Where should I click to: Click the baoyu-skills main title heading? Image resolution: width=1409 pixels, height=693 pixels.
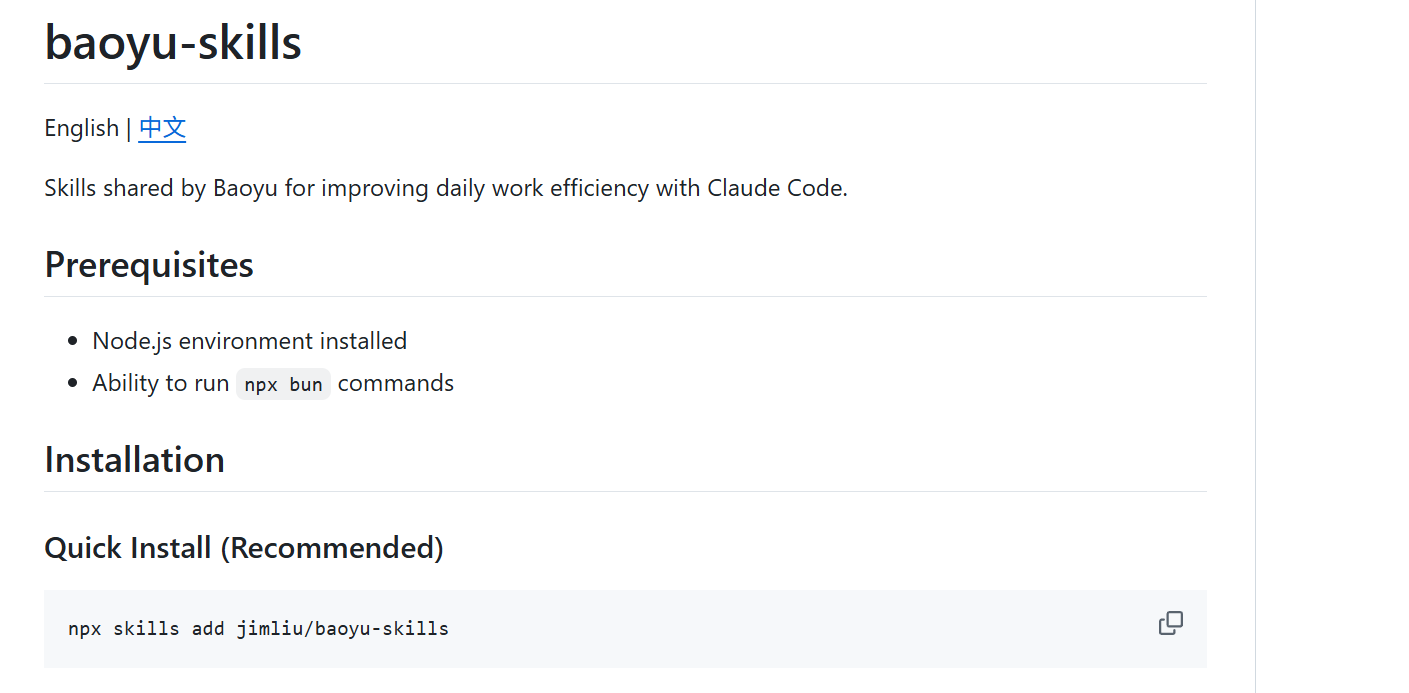[173, 43]
